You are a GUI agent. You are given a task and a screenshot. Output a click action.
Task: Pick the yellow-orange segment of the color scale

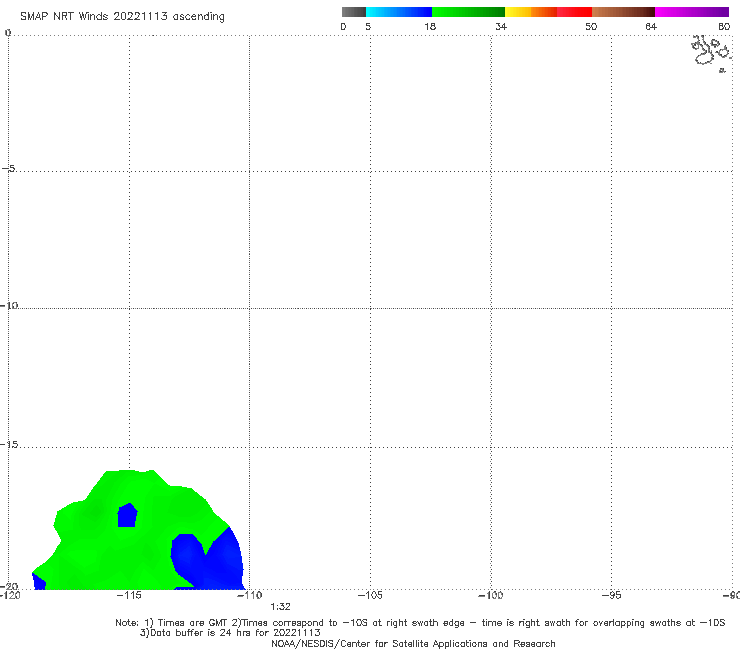tap(531, 12)
